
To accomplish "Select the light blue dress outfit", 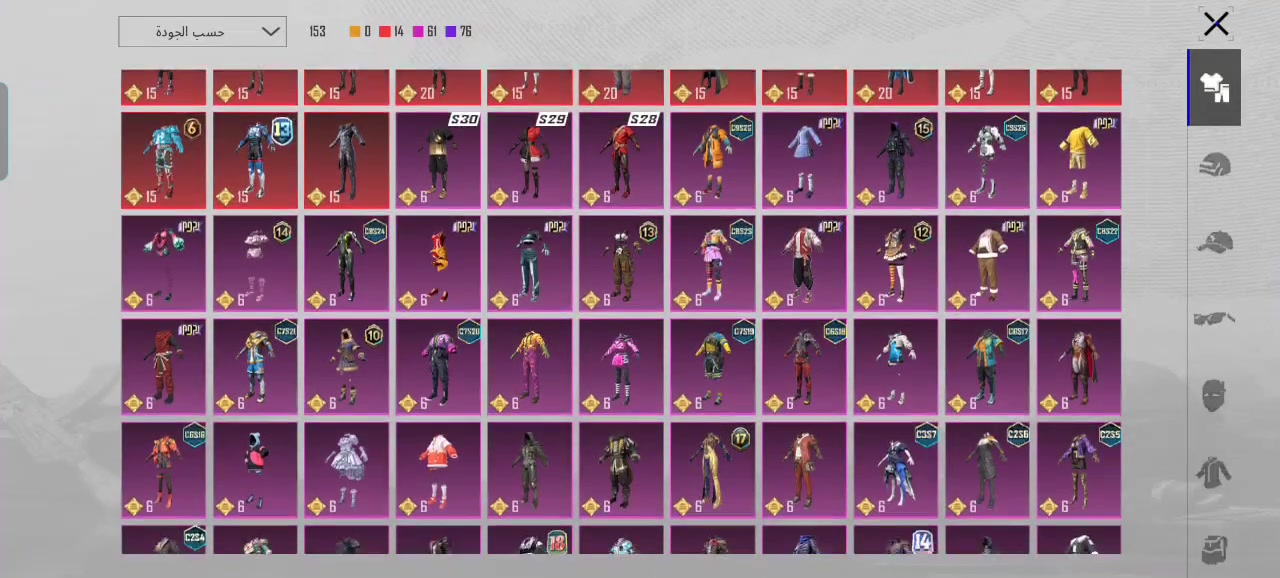I will [x=804, y=160].
